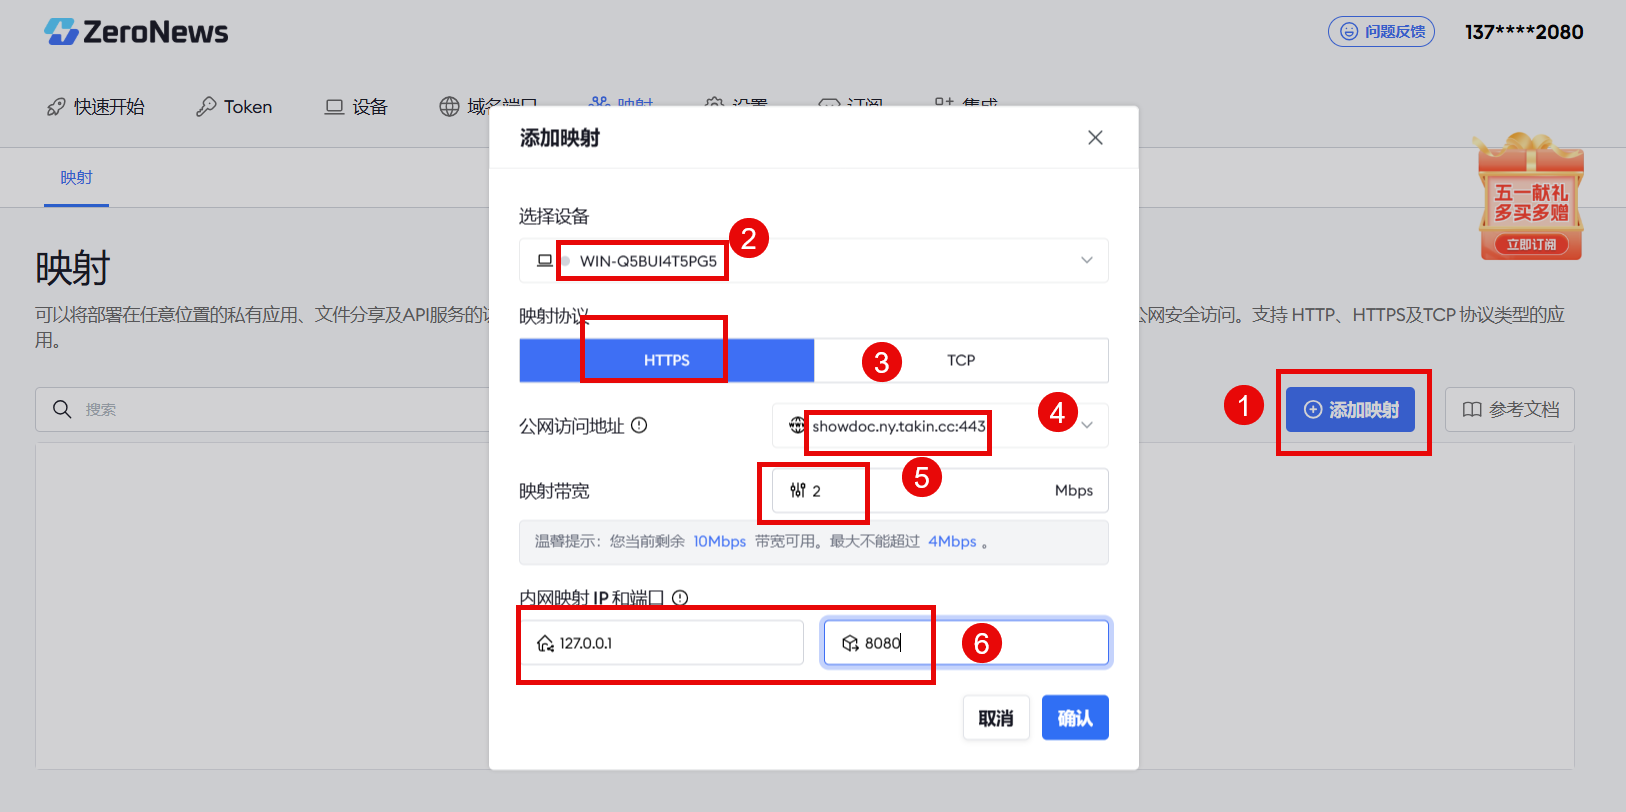Select the HTTPS protocol option
Viewport: 1626px width, 812px height.
[667, 360]
